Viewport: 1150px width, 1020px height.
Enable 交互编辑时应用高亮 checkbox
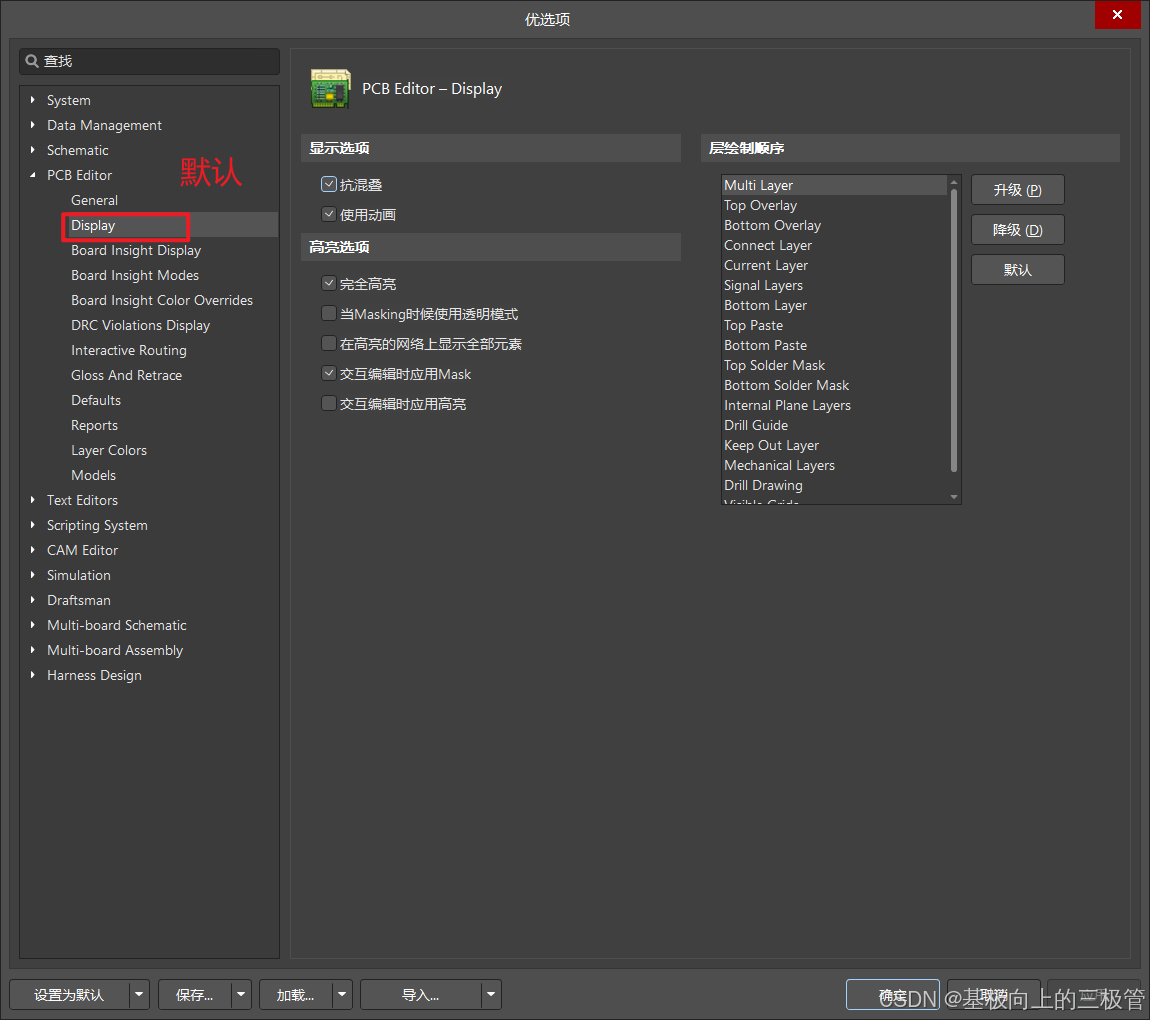click(329, 403)
